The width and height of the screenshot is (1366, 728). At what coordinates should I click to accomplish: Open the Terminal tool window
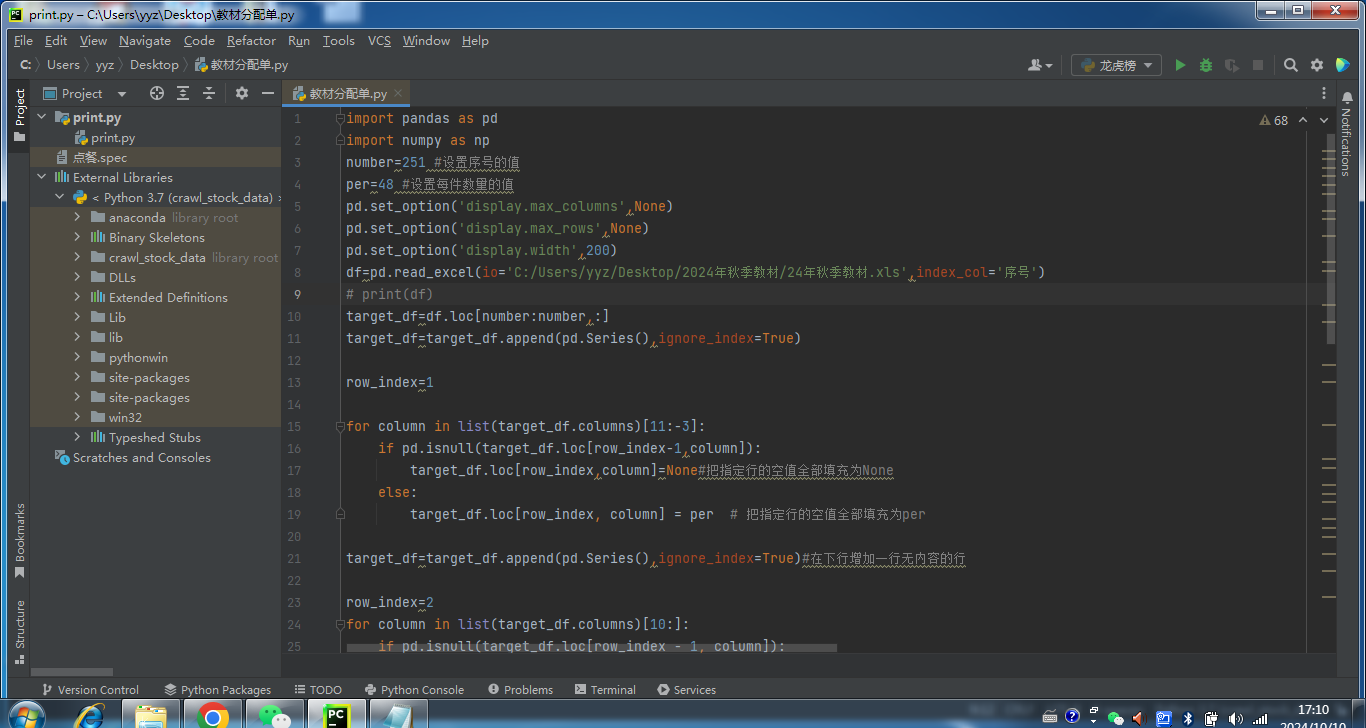tap(605, 690)
